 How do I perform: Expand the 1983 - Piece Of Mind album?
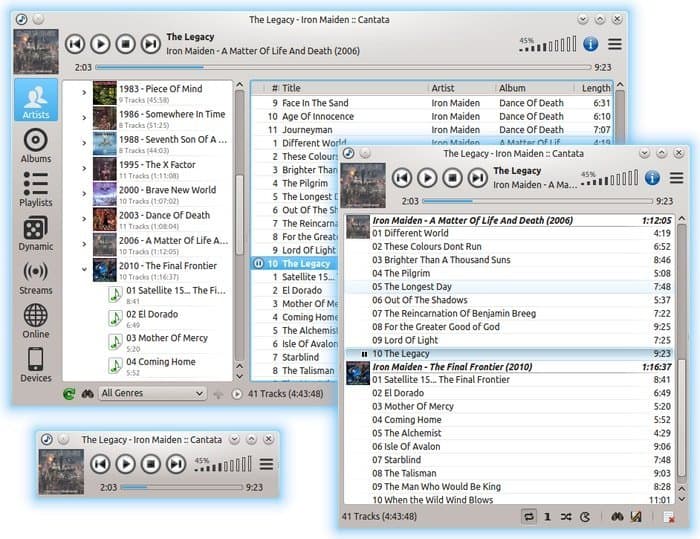[84, 92]
